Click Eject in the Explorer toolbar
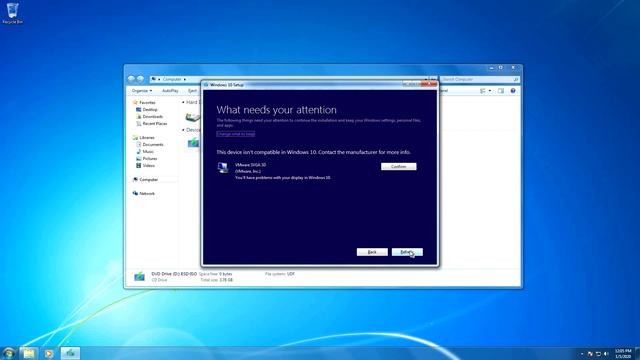Screen dimensions: 640x360 point(192,91)
